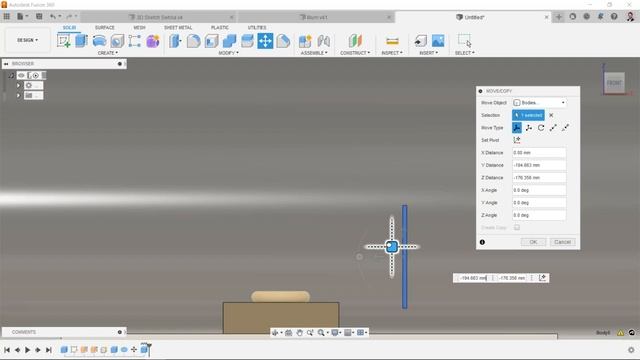
Task: Select the Press Pull tool
Action: click(176, 41)
